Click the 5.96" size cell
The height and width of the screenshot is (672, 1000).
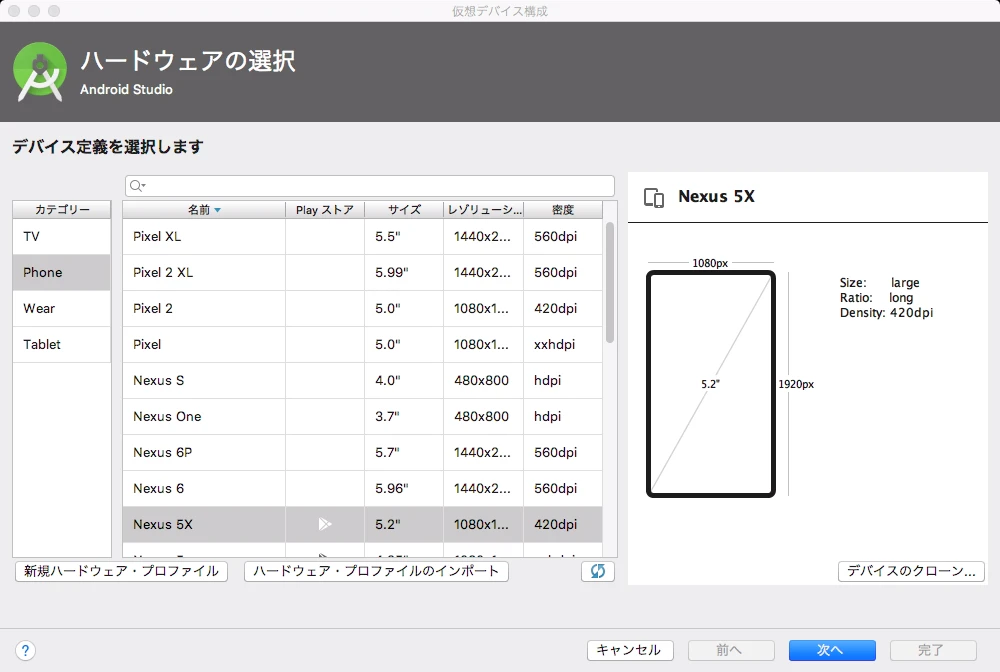pos(404,488)
